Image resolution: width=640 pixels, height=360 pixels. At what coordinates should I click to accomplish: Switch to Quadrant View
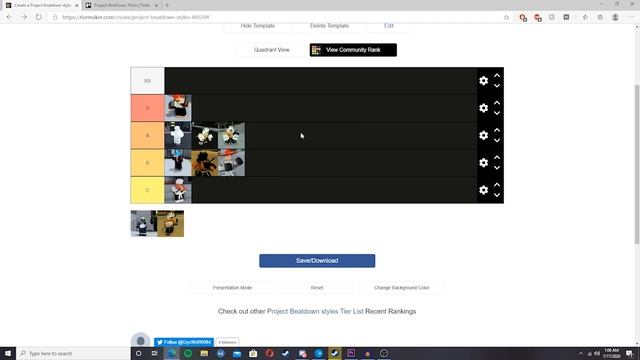(271, 50)
